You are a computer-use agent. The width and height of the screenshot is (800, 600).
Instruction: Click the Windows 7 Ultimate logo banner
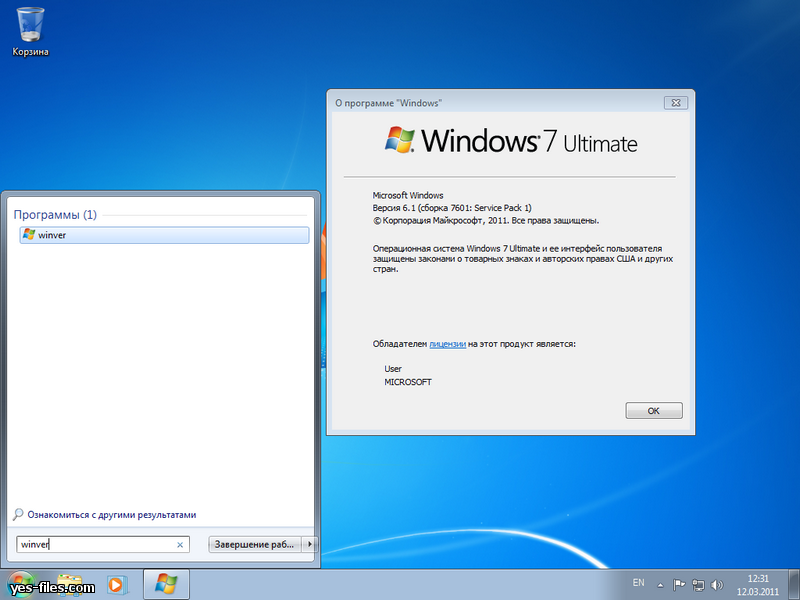[511, 140]
